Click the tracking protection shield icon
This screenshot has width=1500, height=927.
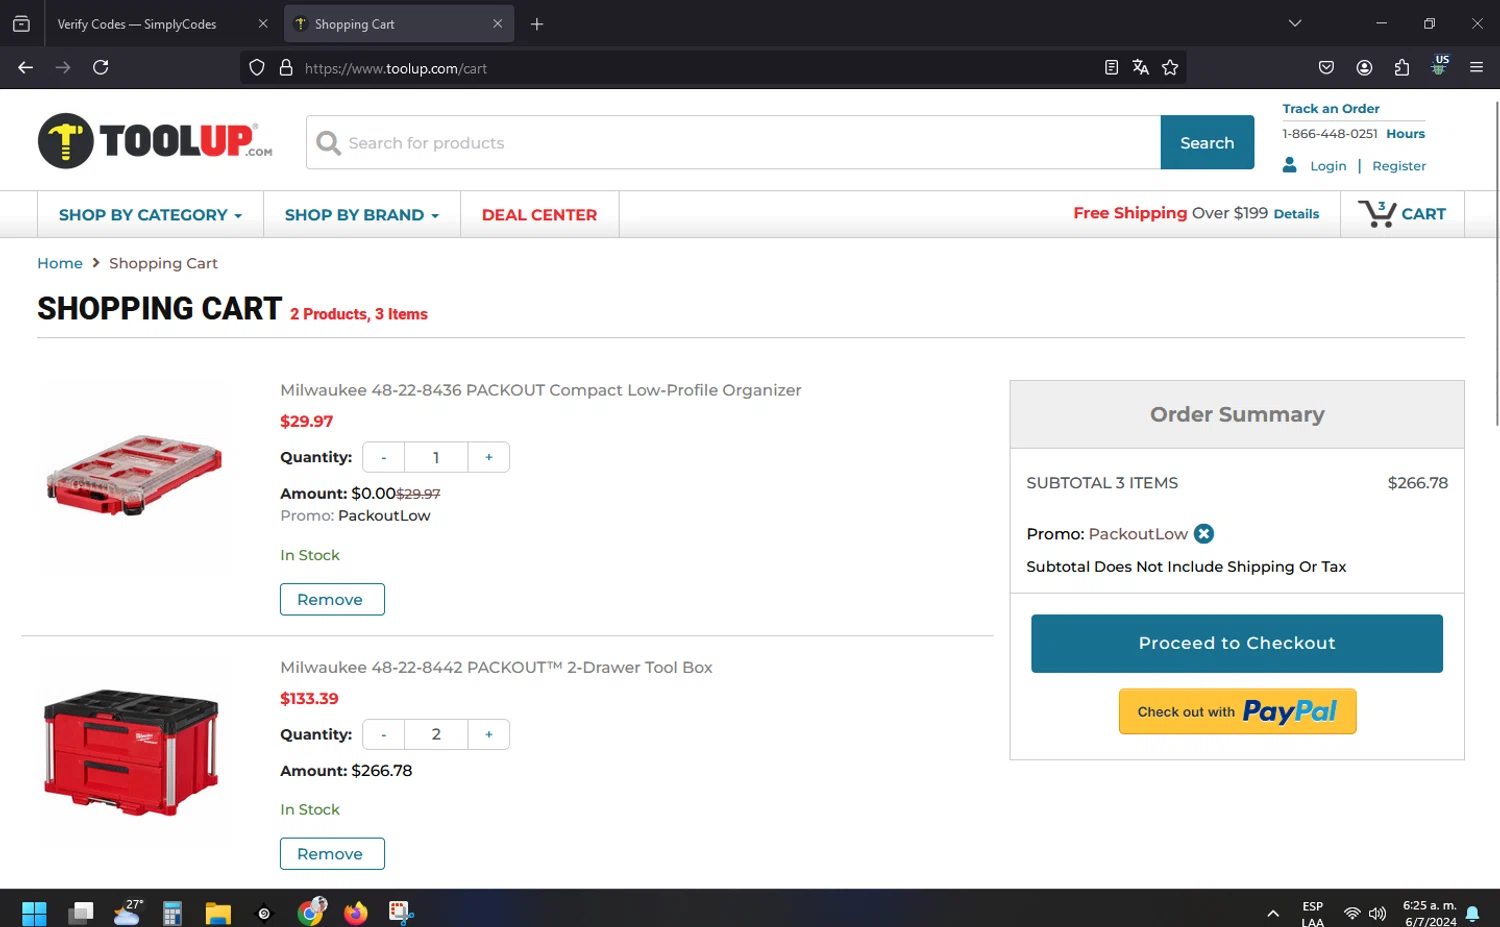point(257,68)
